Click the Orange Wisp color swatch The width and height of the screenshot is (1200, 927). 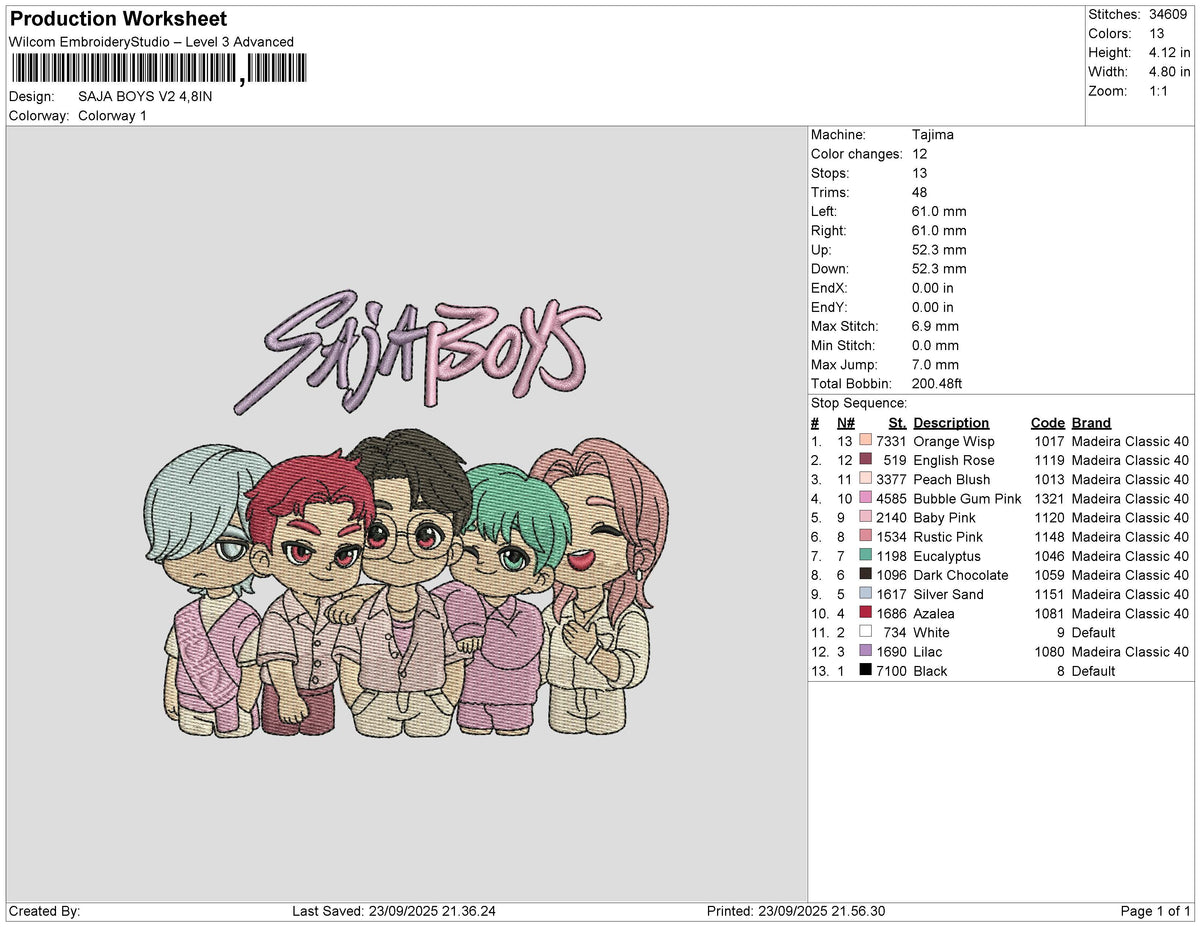(x=865, y=441)
